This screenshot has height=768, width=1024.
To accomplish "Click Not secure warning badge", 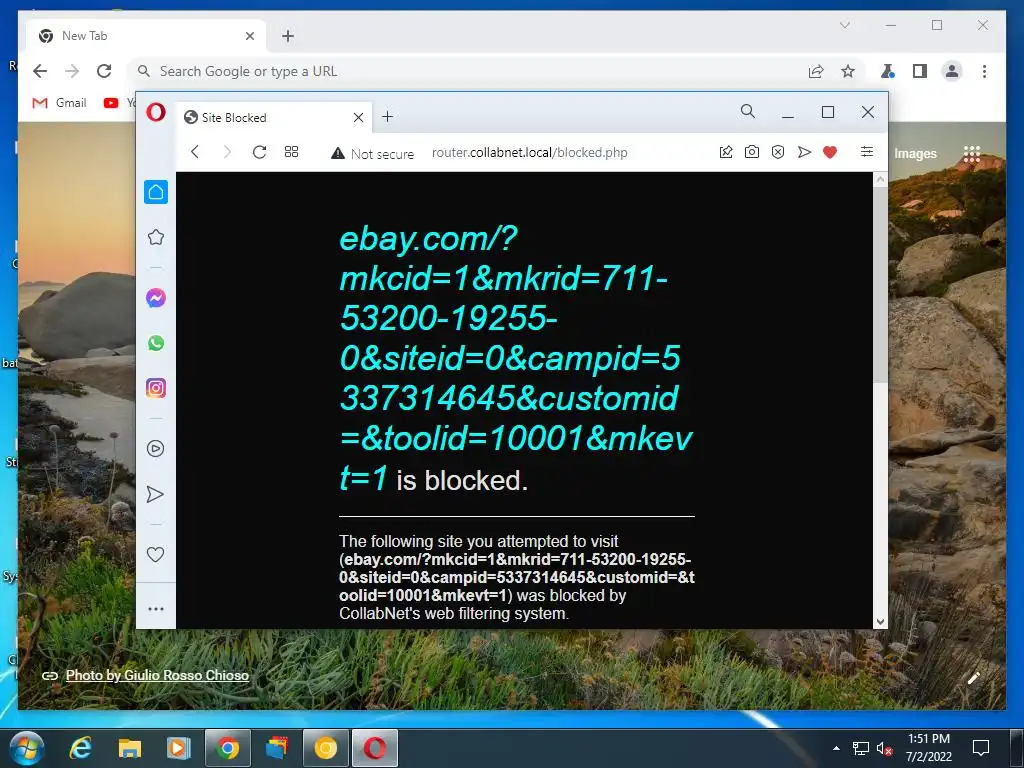I will tap(372, 153).
